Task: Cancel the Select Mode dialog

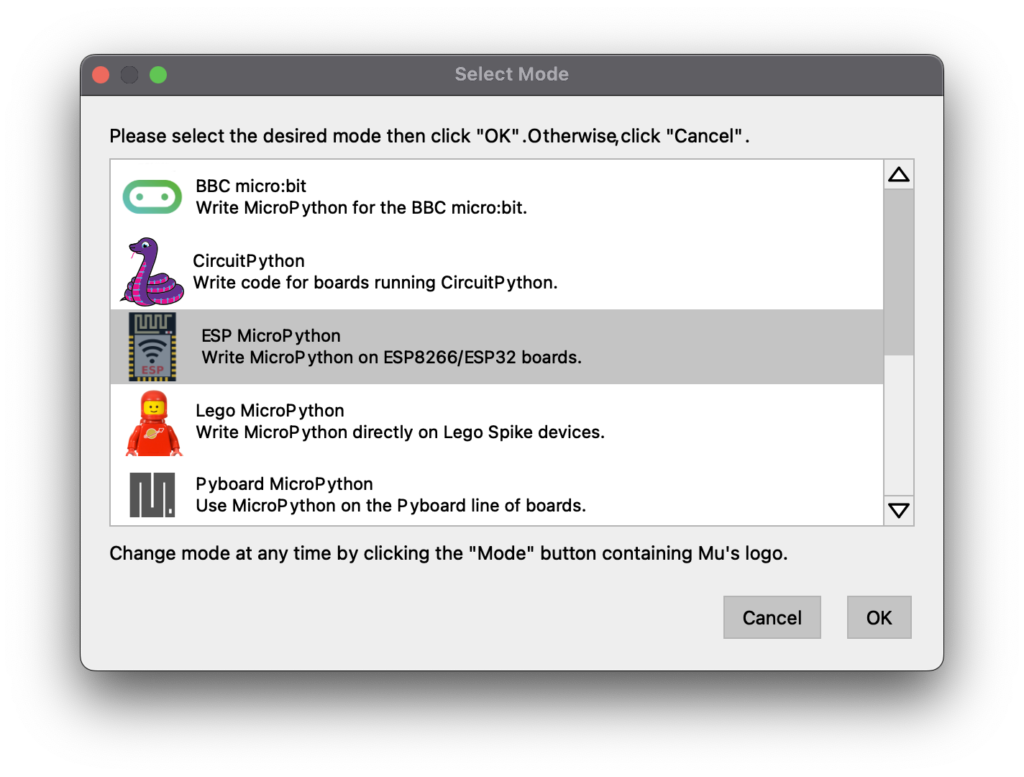Action: (x=772, y=618)
